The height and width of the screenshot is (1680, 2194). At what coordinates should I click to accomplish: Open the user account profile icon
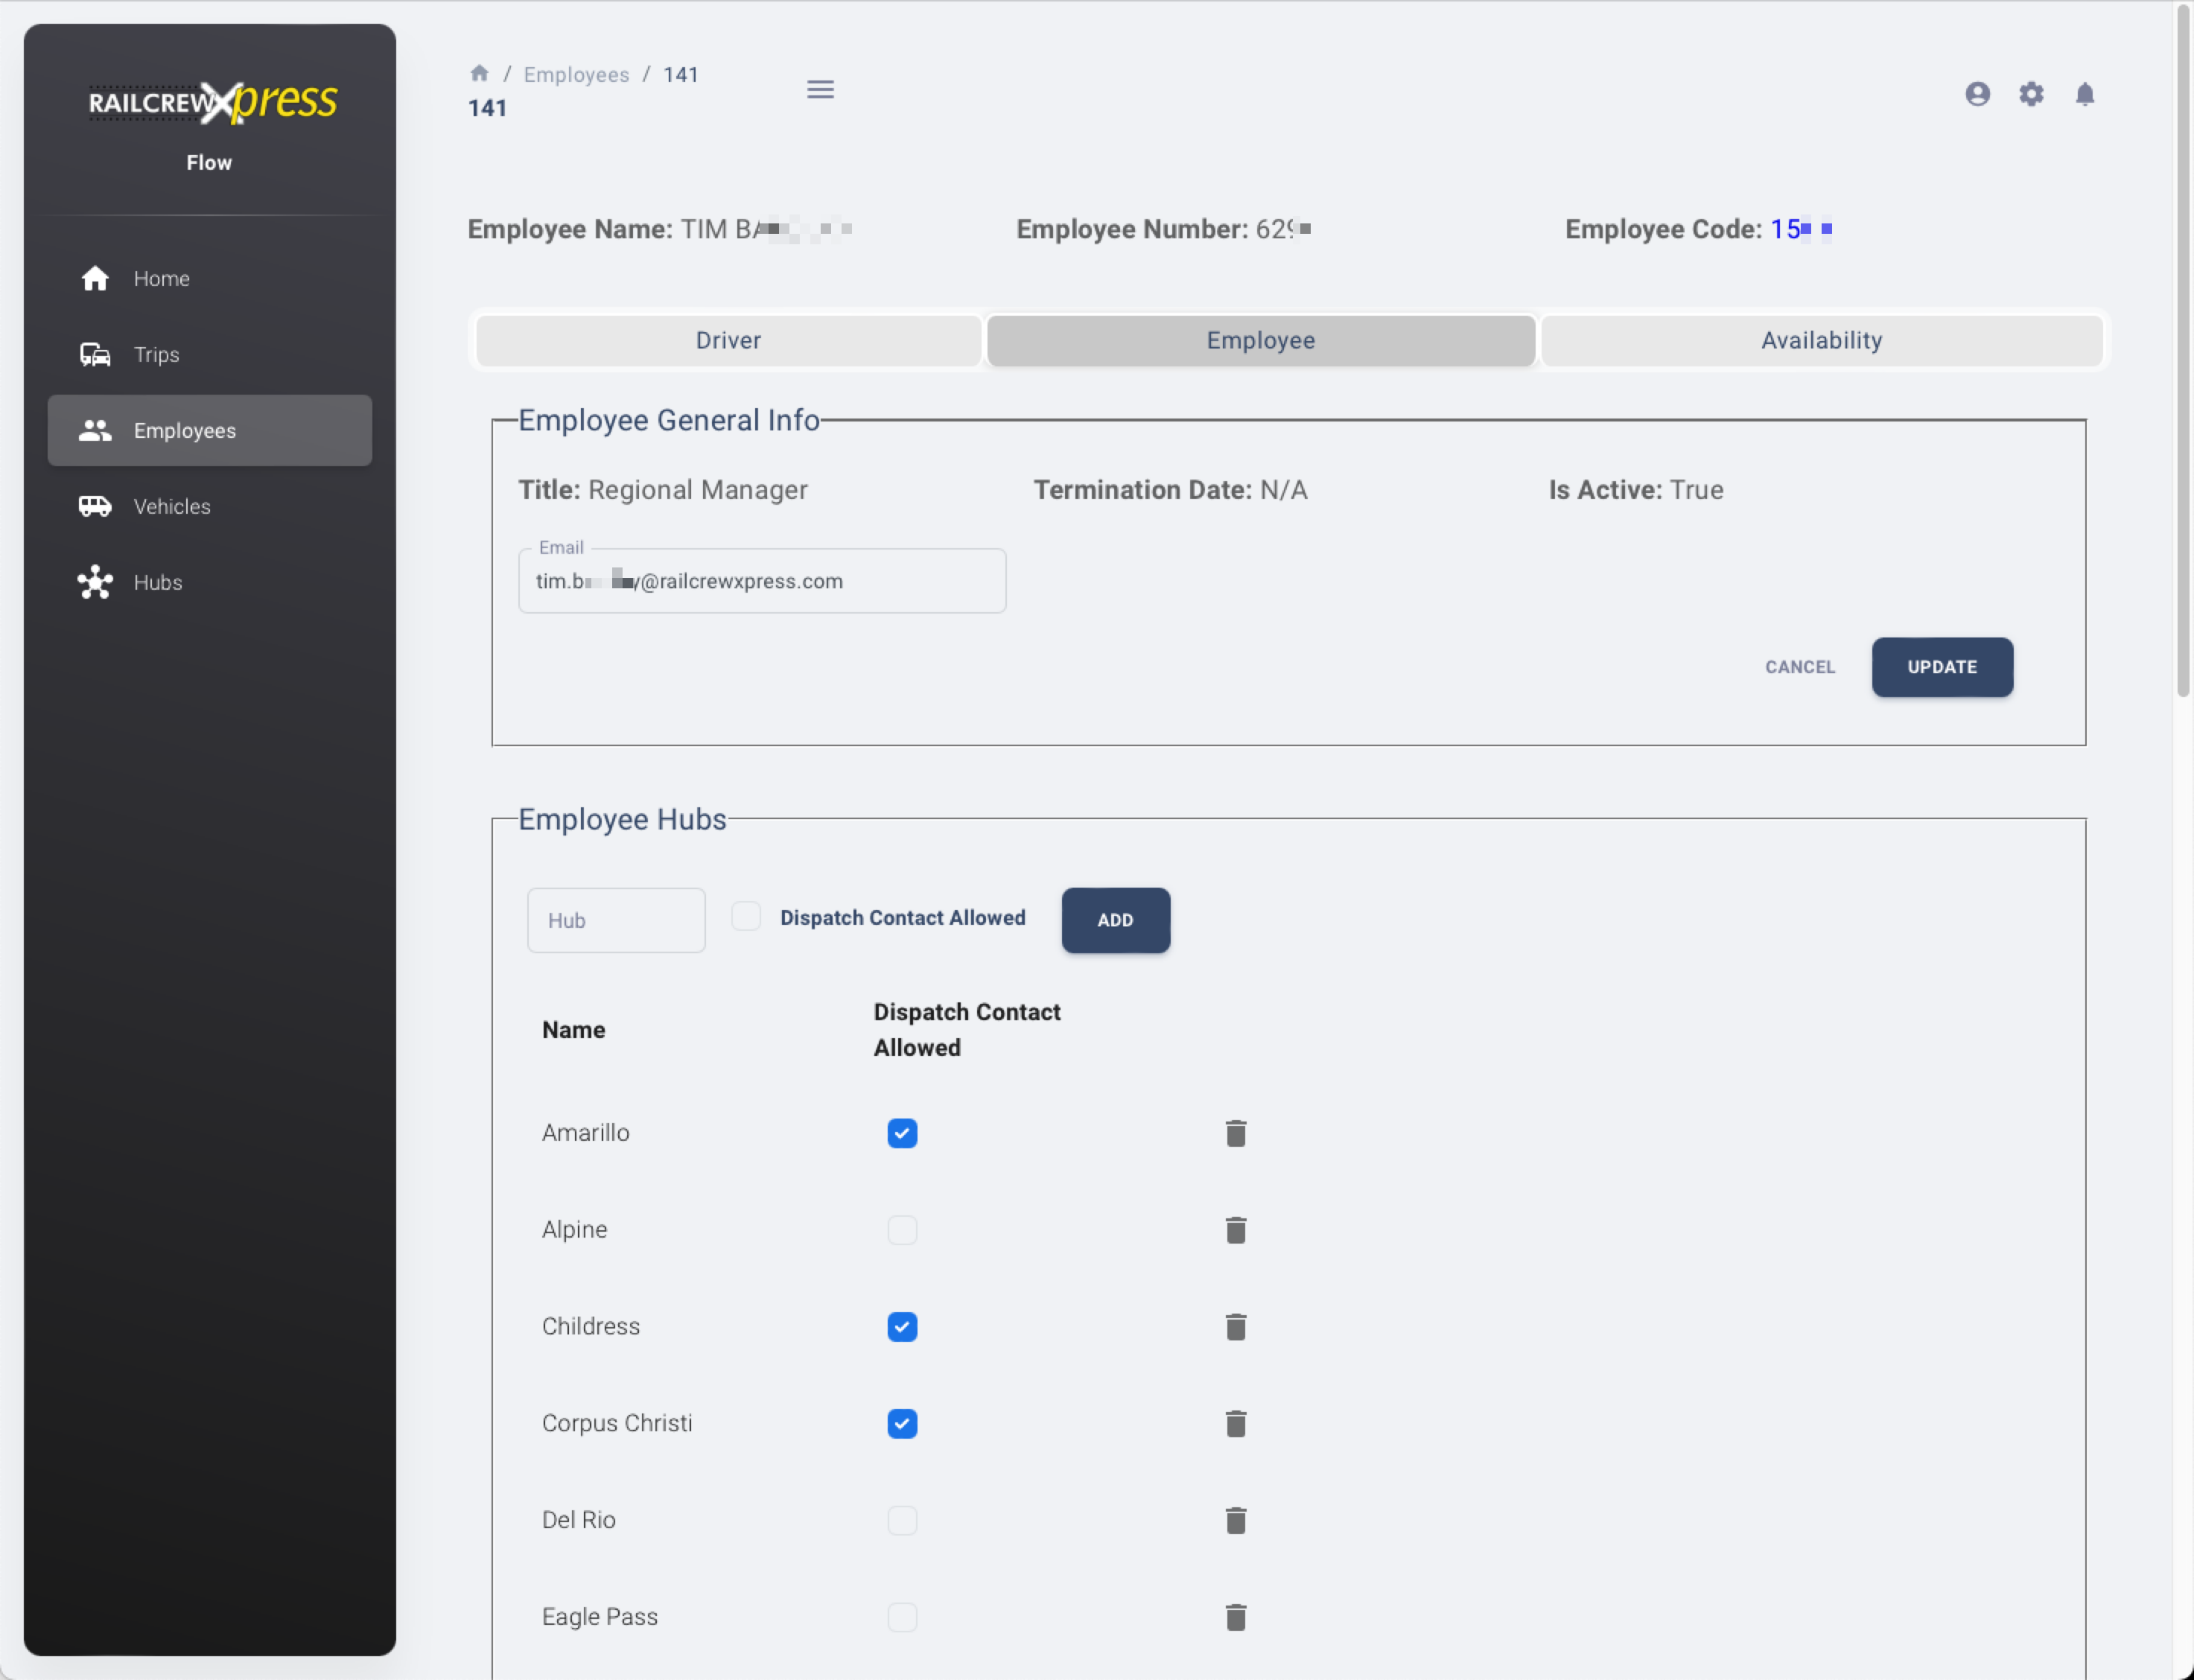[1977, 94]
